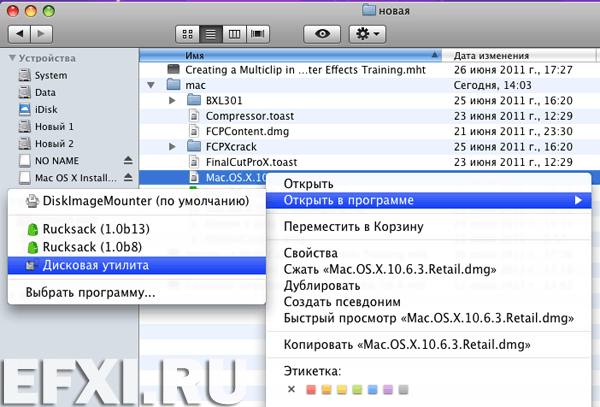
Task: Choose Выбрать программу…
Action: click(137, 293)
